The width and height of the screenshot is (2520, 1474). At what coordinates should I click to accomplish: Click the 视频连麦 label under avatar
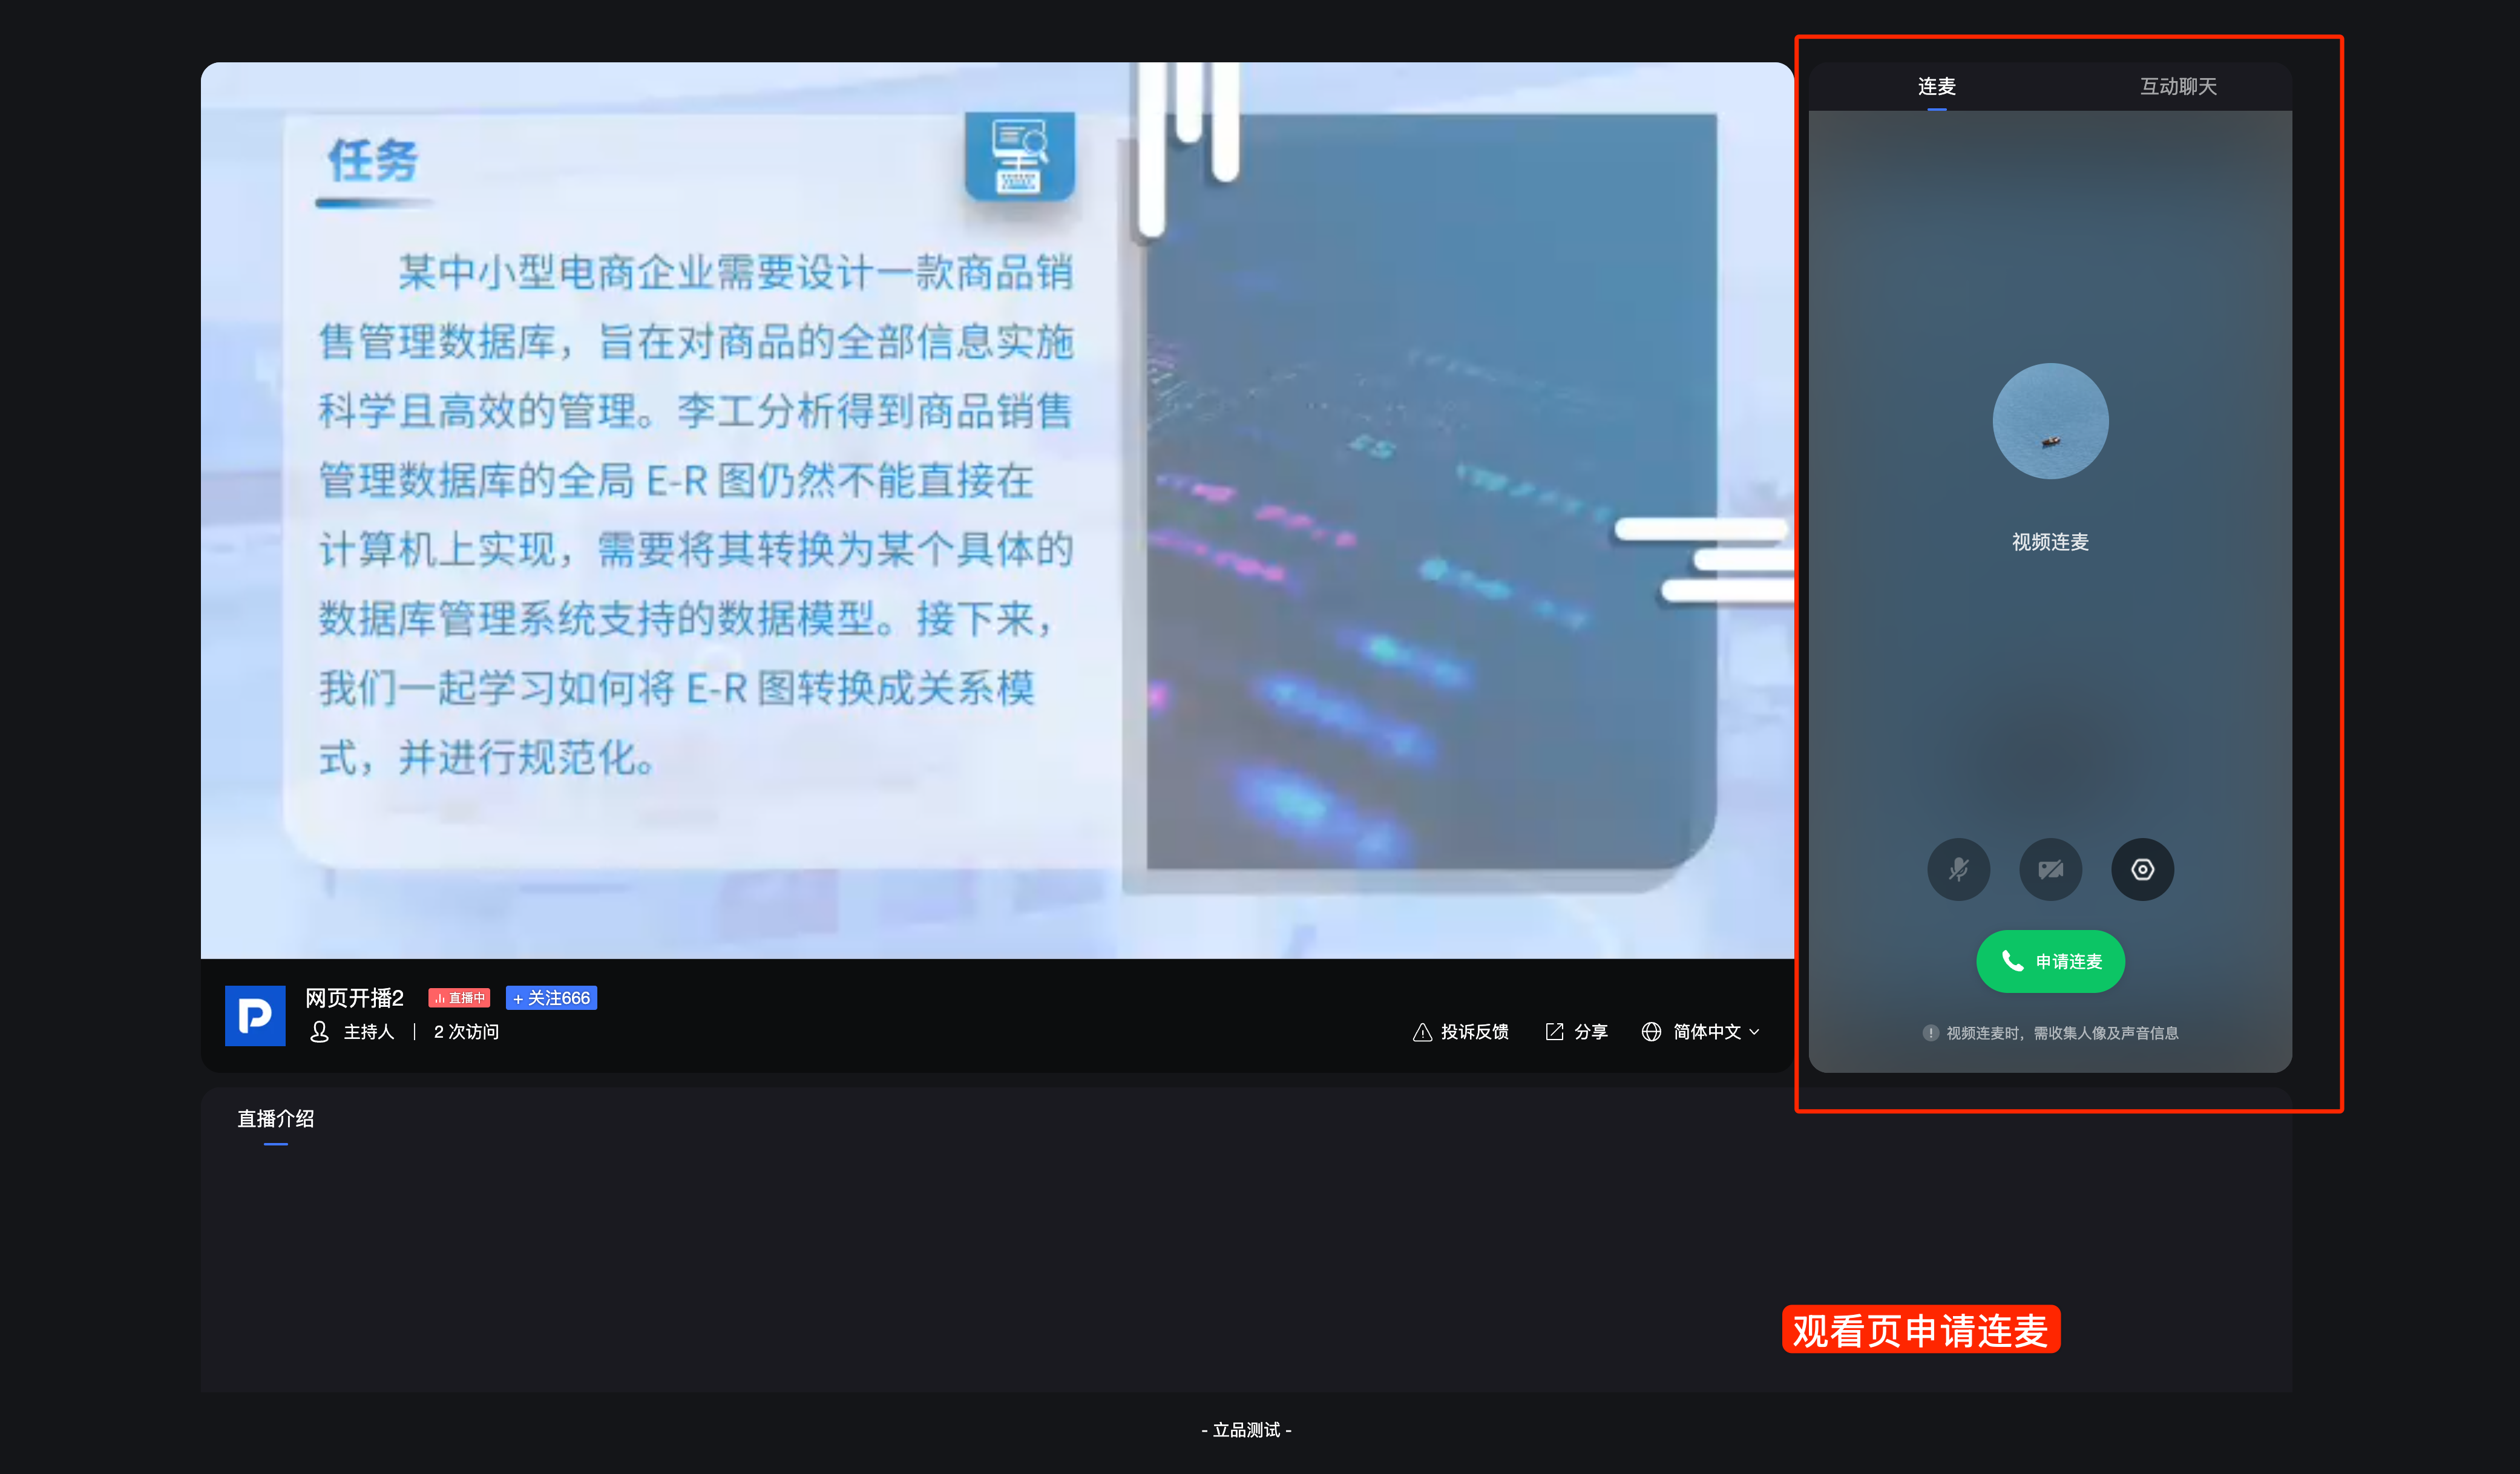click(2050, 542)
